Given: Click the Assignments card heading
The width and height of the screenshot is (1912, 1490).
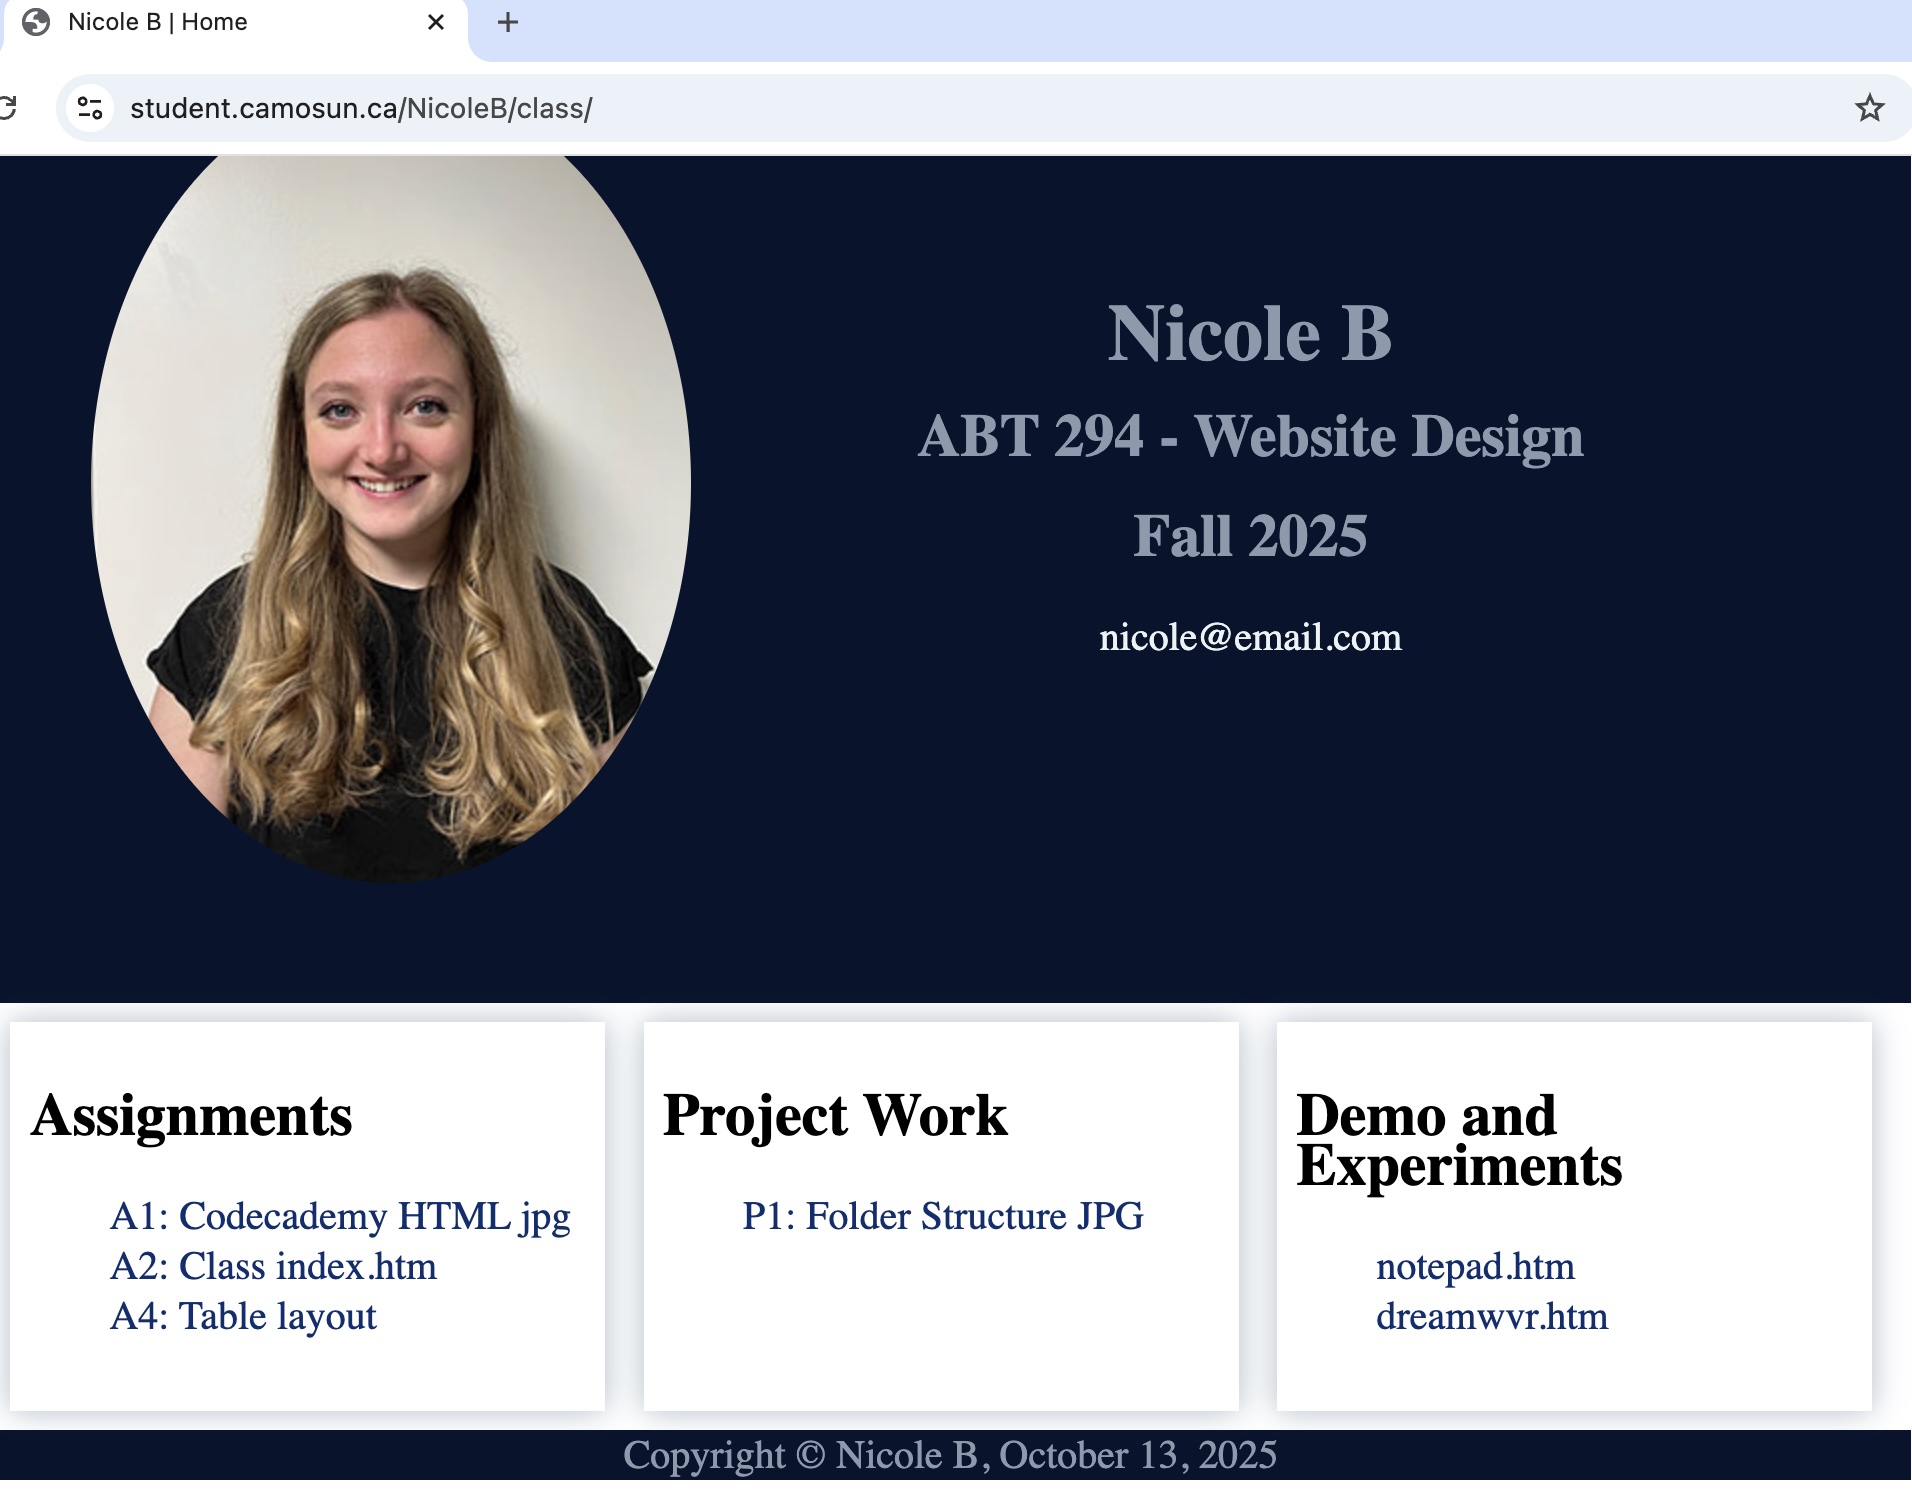Looking at the screenshot, I should point(191,1115).
